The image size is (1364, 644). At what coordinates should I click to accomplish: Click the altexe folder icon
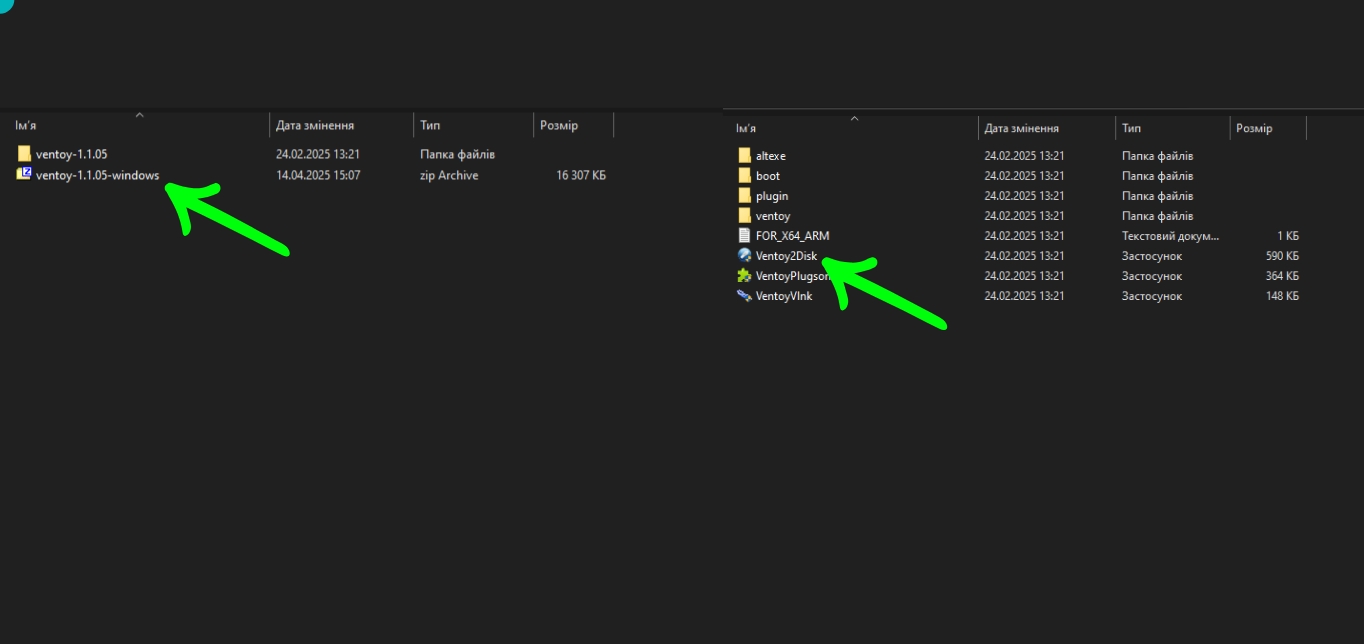pyautogui.click(x=744, y=156)
